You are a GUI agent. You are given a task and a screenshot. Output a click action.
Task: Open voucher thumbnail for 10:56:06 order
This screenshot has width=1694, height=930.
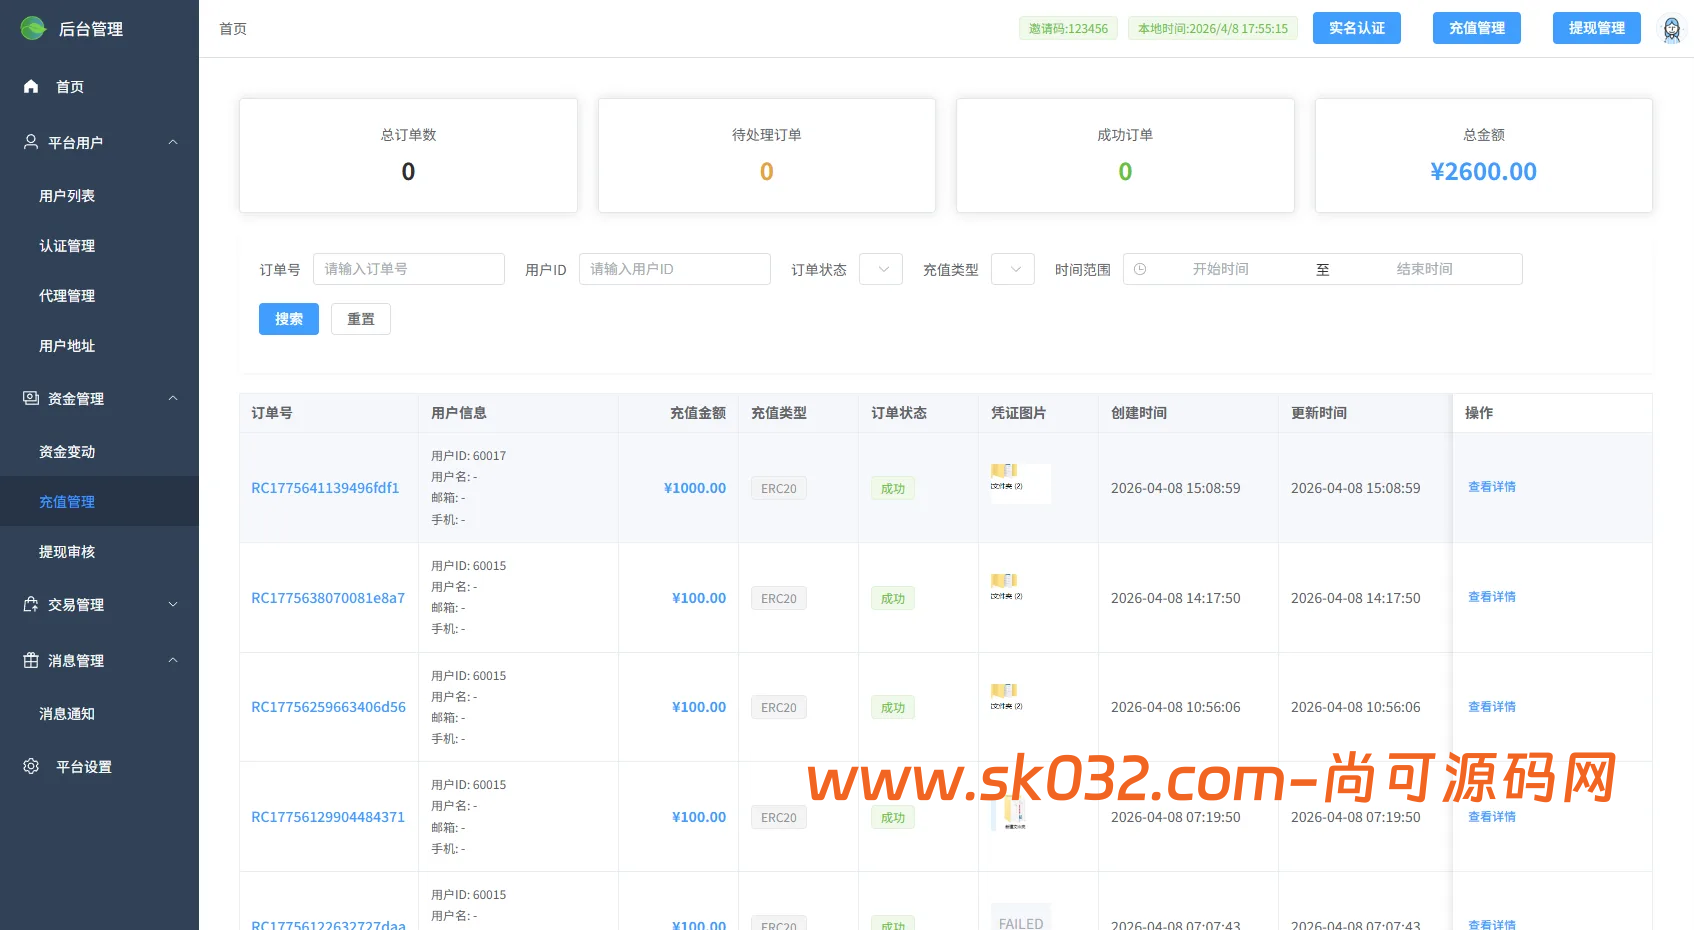[1021, 703]
